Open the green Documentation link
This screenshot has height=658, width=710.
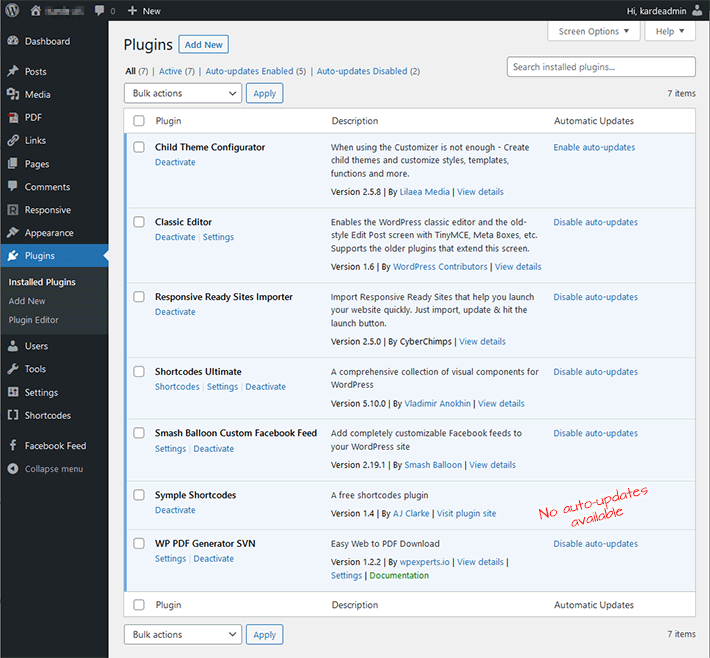(399, 575)
